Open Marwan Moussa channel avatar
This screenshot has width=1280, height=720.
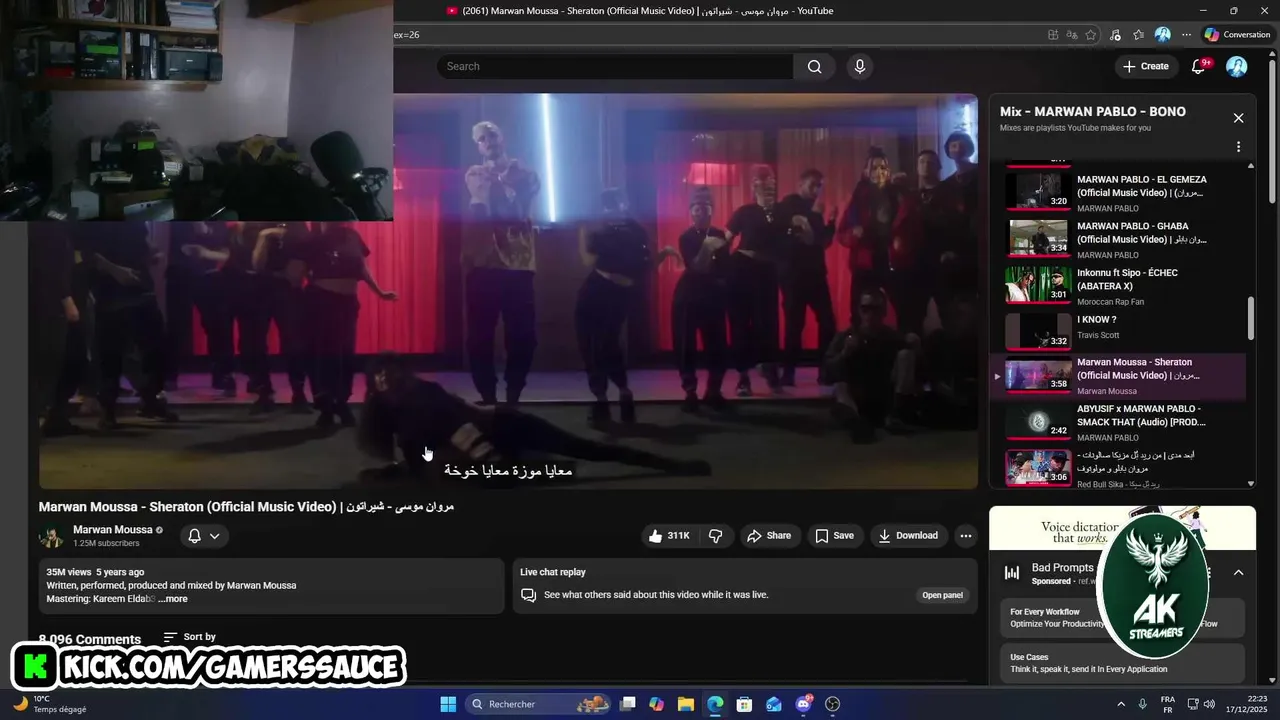51,537
